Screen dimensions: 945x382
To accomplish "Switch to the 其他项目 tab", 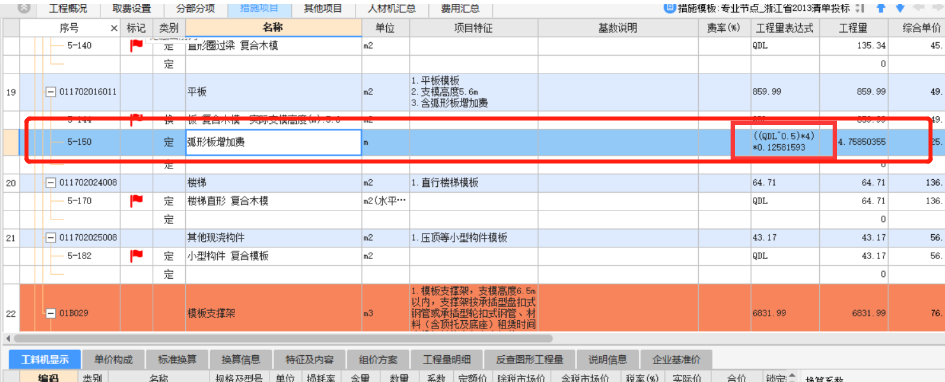I will (x=323, y=8).
